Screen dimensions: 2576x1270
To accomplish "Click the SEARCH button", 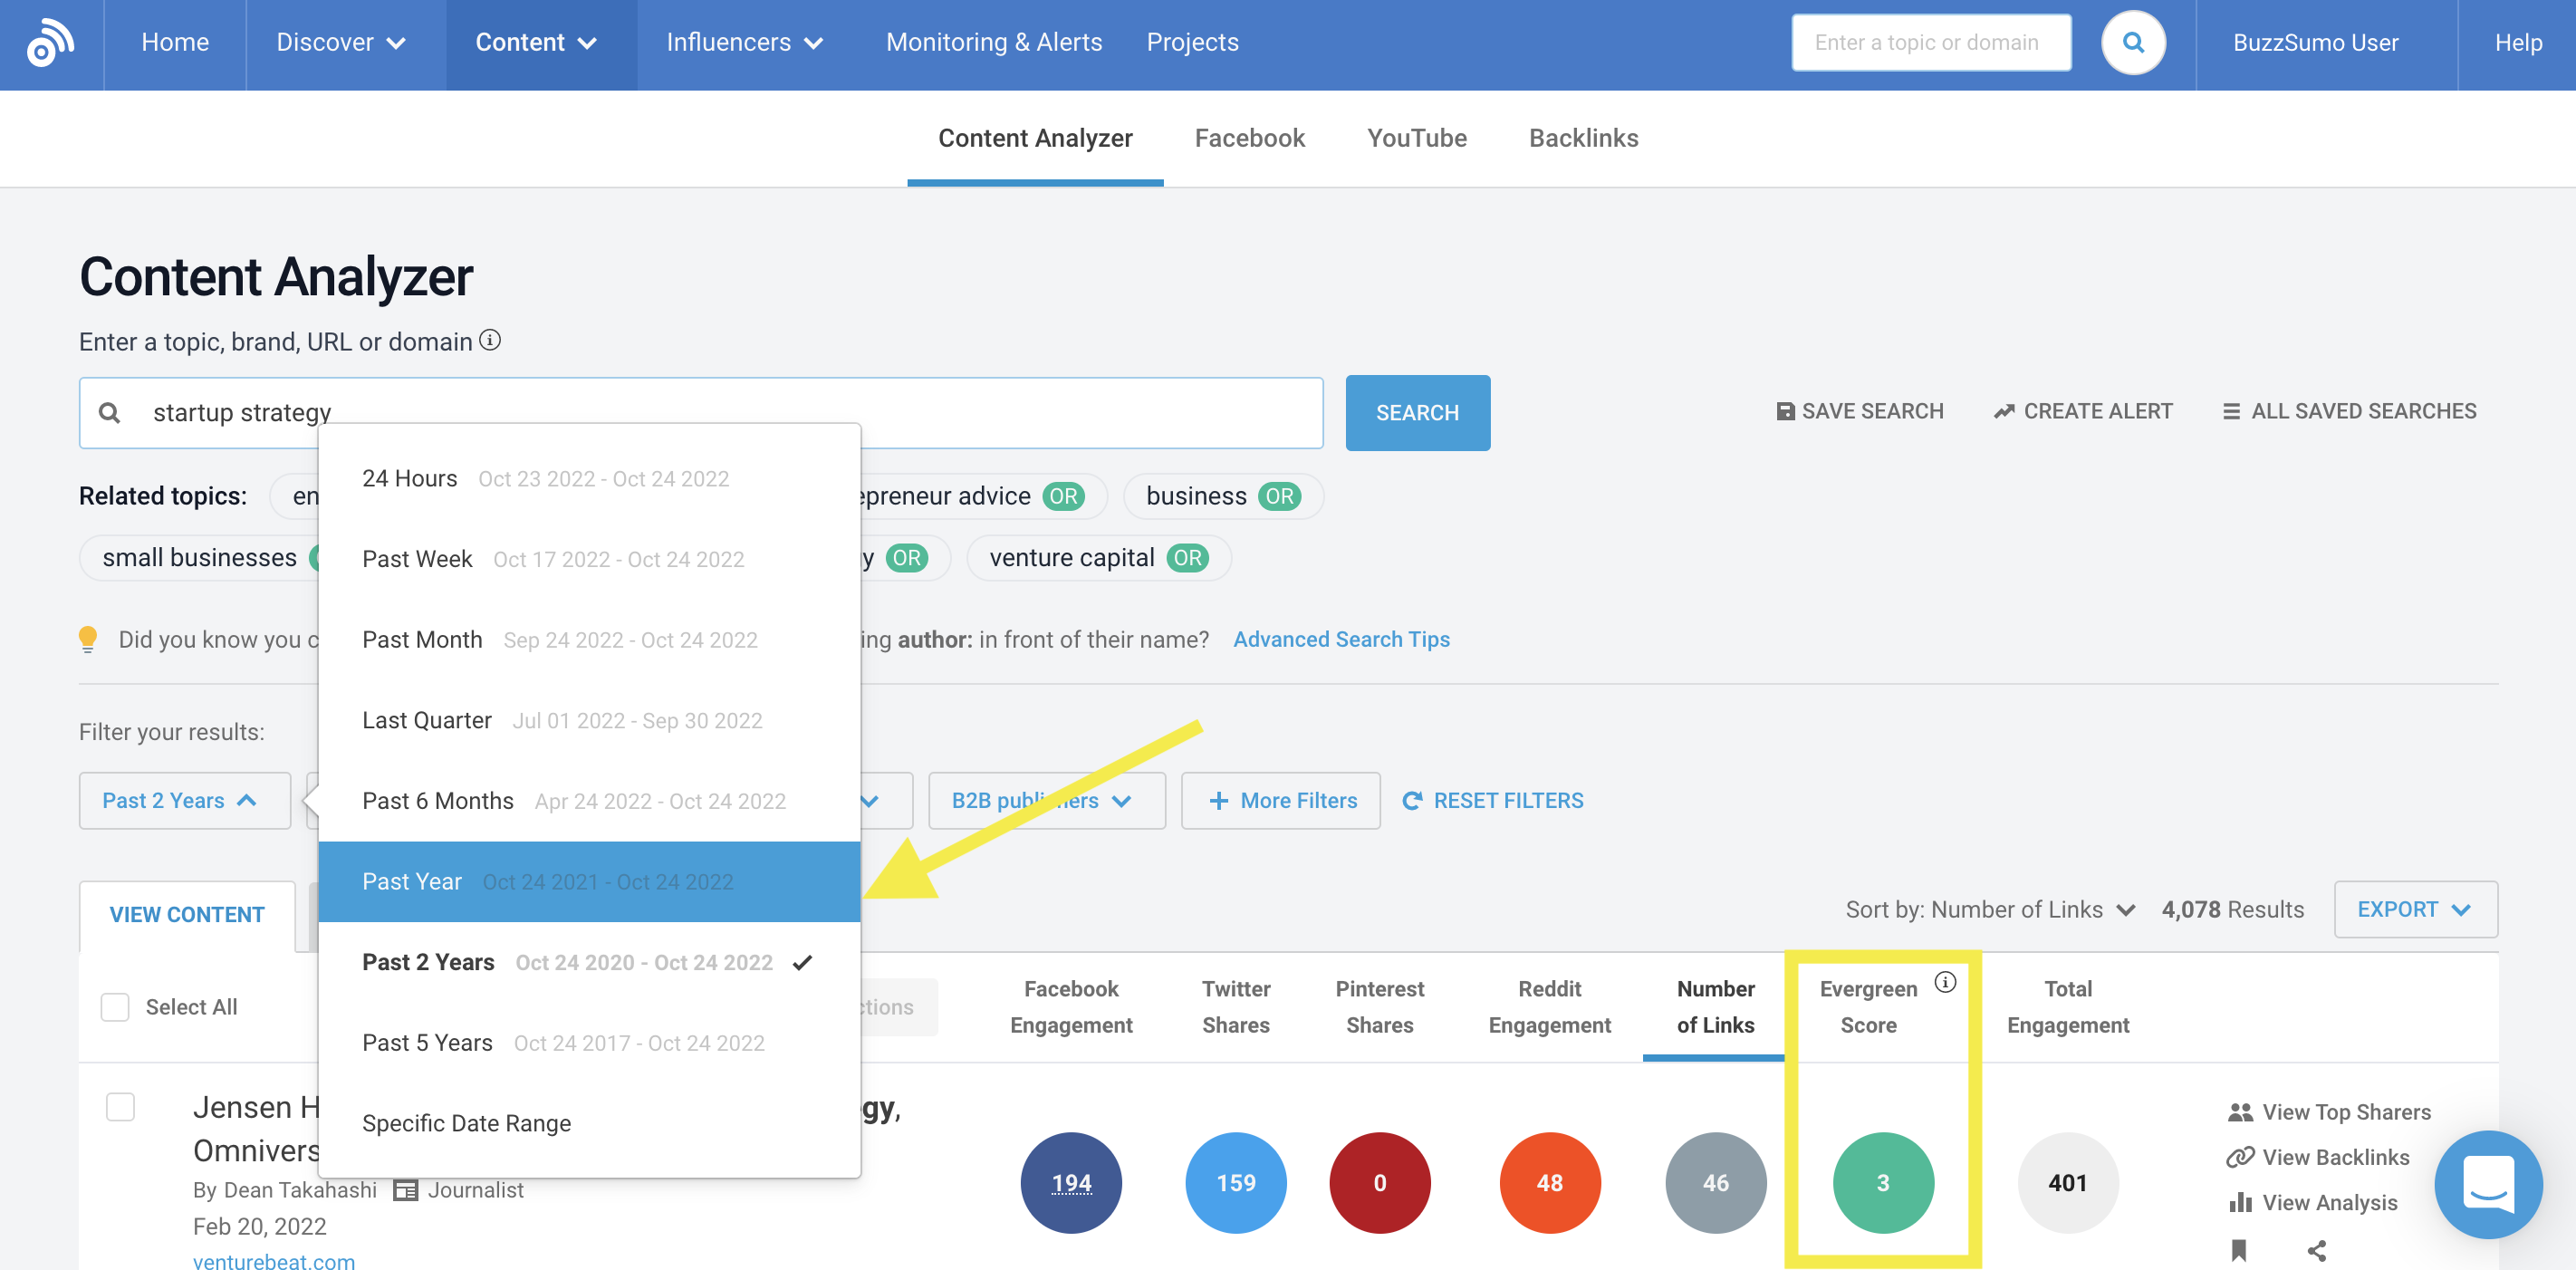I will 1418,412.
